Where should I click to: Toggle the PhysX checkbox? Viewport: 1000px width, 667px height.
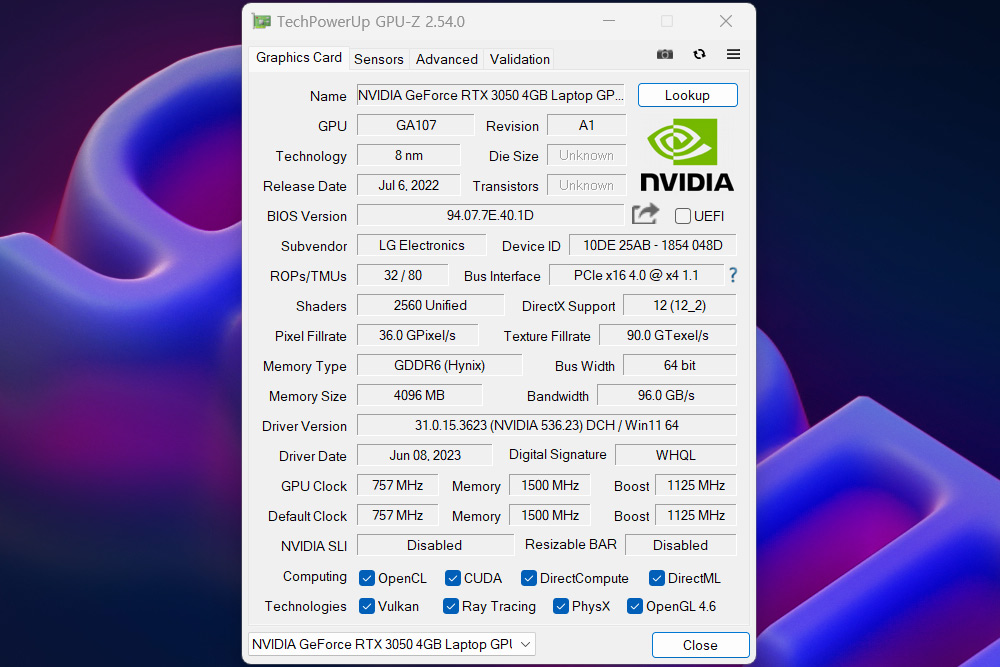pos(561,606)
